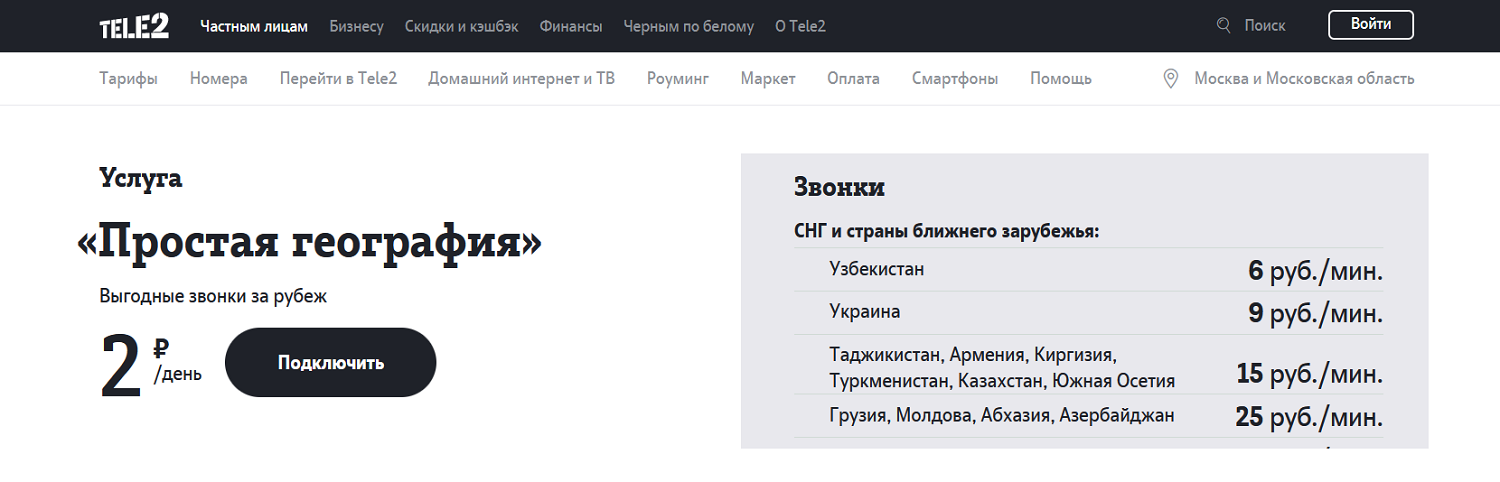
Task: Click the 6 руб./мин. rate
Action: (x=1316, y=271)
